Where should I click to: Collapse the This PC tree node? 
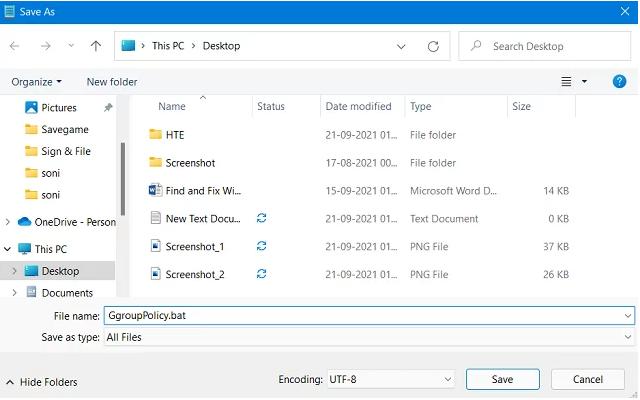[9, 249]
